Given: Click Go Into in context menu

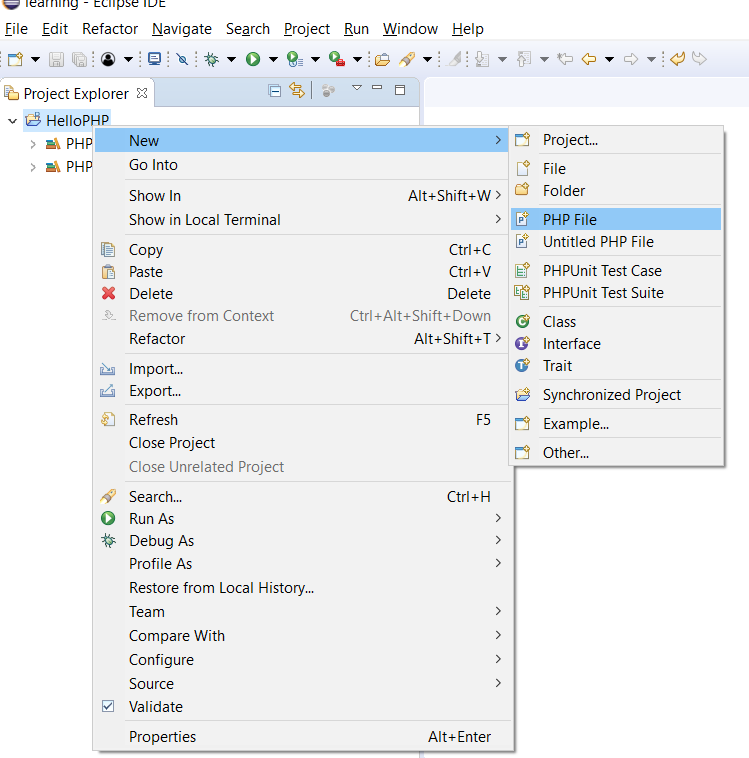Looking at the screenshot, I should pyautogui.click(x=301, y=165).
